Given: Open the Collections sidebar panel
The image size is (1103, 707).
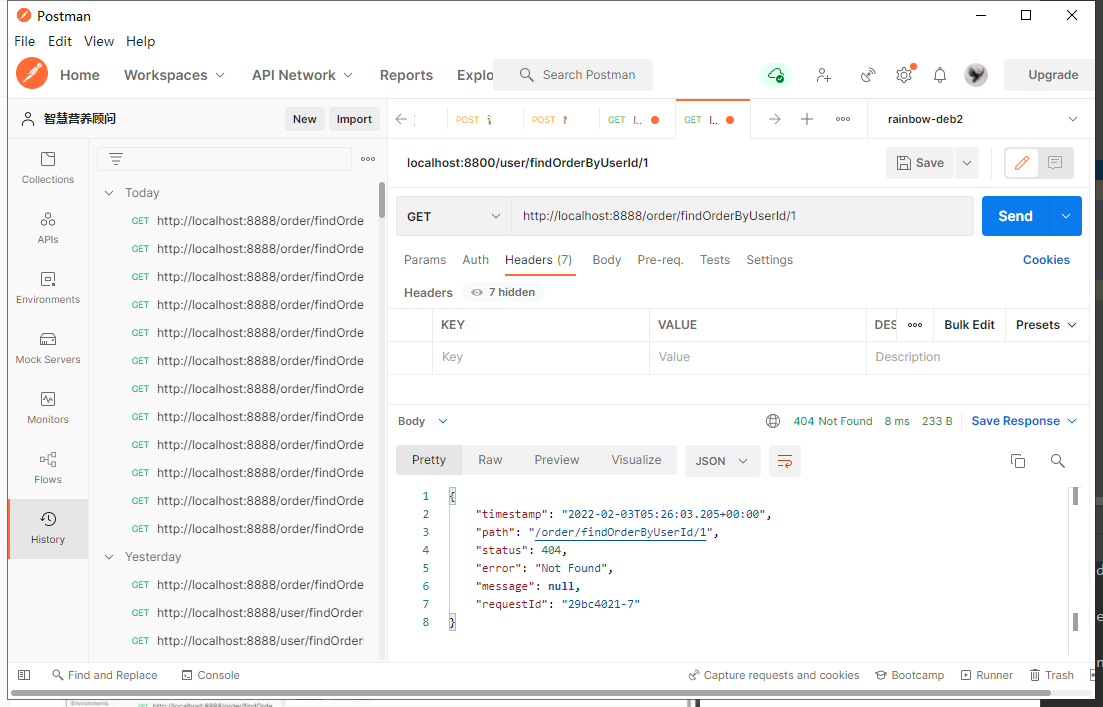Looking at the screenshot, I should click(48, 168).
